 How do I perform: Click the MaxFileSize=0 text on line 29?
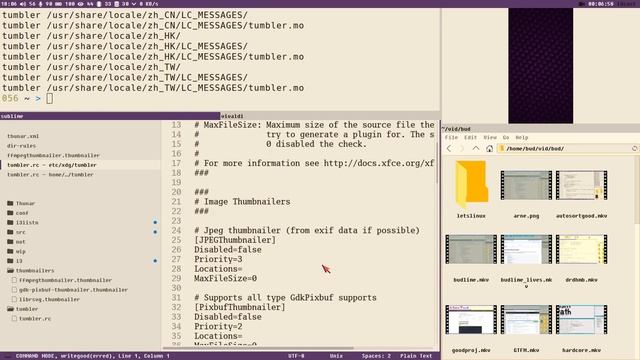[x=225, y=278]
